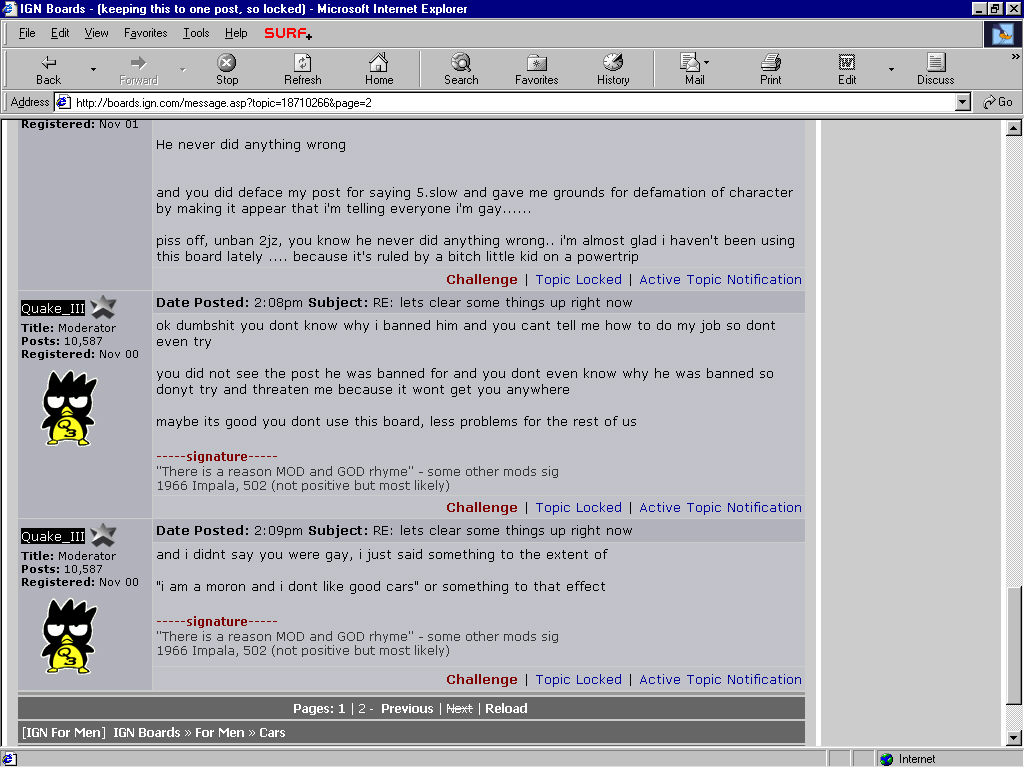Open the Back button history dropdown arrow
Image resolution: width=1024 pixels, height=768 pixels.
pyautogui.click(x=93, y=69)
